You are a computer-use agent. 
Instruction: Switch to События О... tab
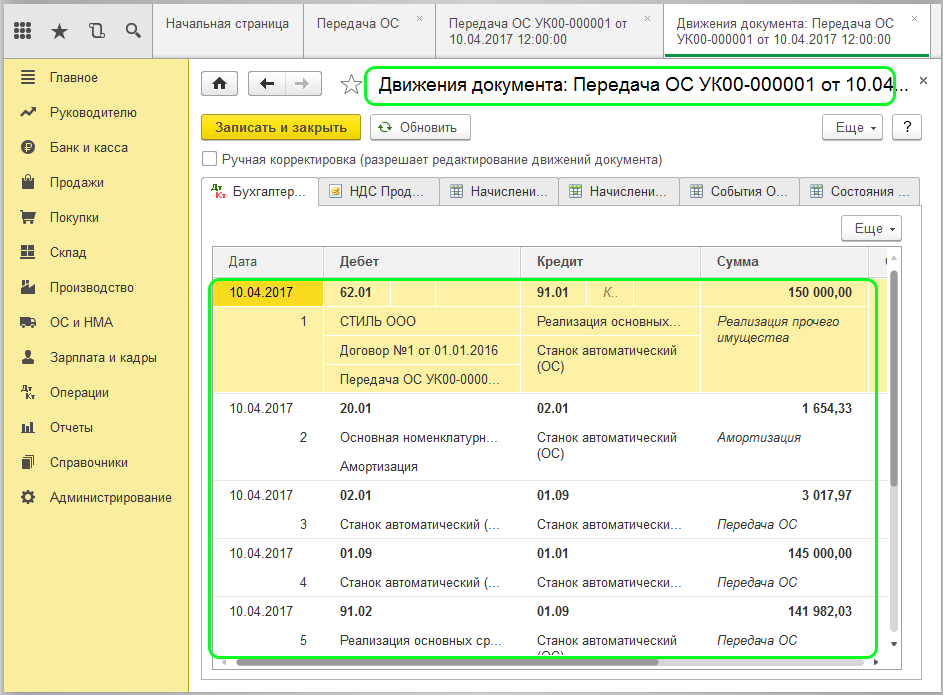pyautogui.click(x=739, y=191)
